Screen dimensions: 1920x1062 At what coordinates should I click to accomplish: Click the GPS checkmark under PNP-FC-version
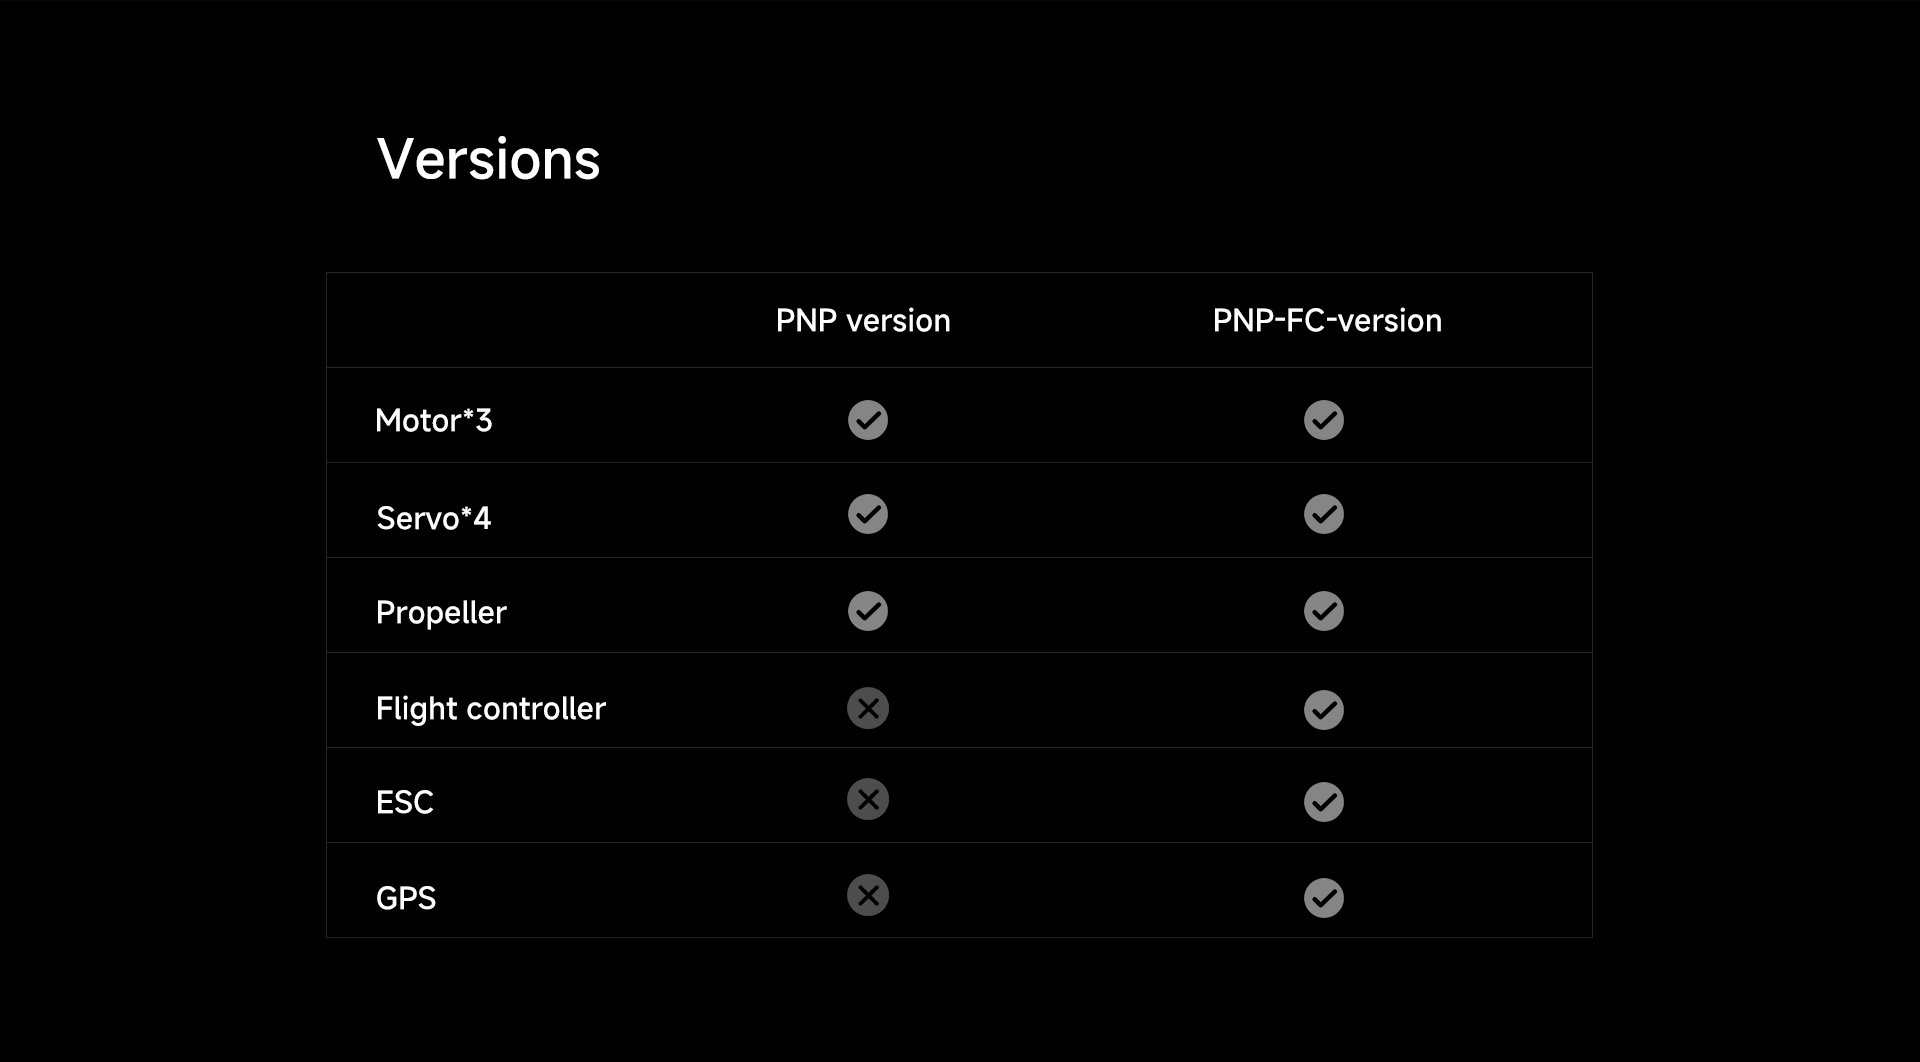(1324, 898)
